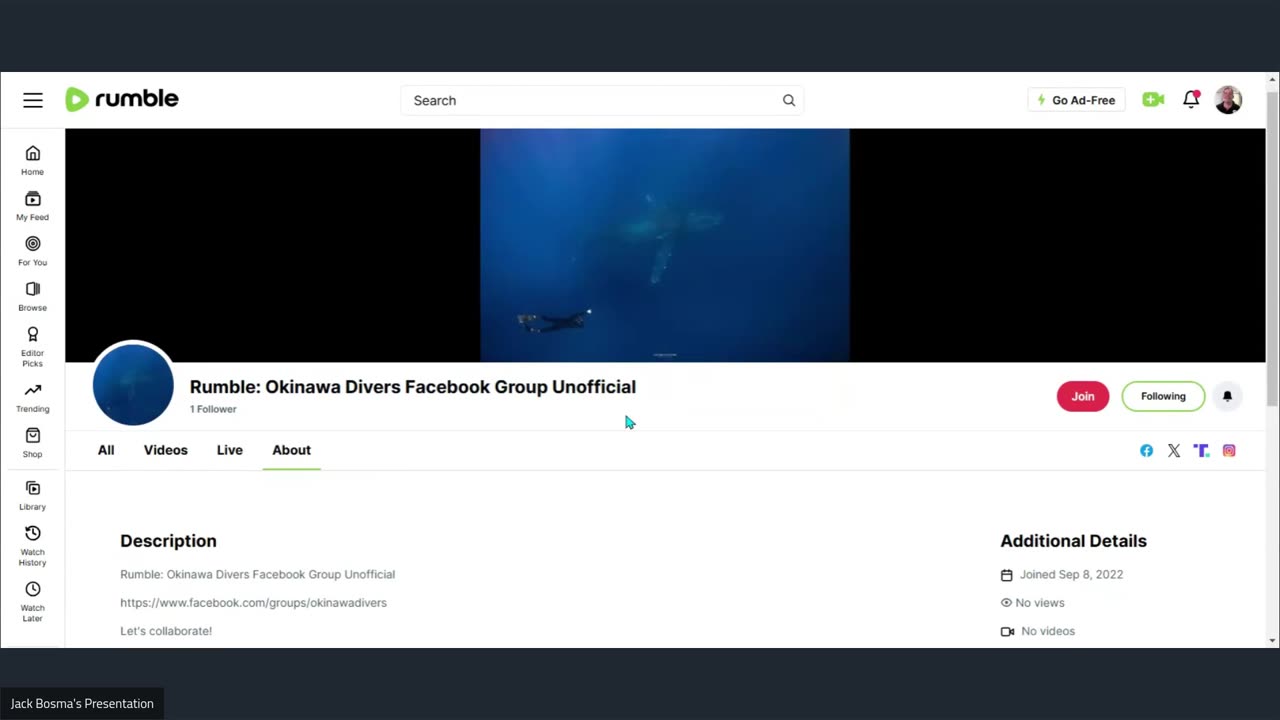Click the Additional Details heading
The width and height of the screenshot is (1280, 720).
coord(1073,541)
